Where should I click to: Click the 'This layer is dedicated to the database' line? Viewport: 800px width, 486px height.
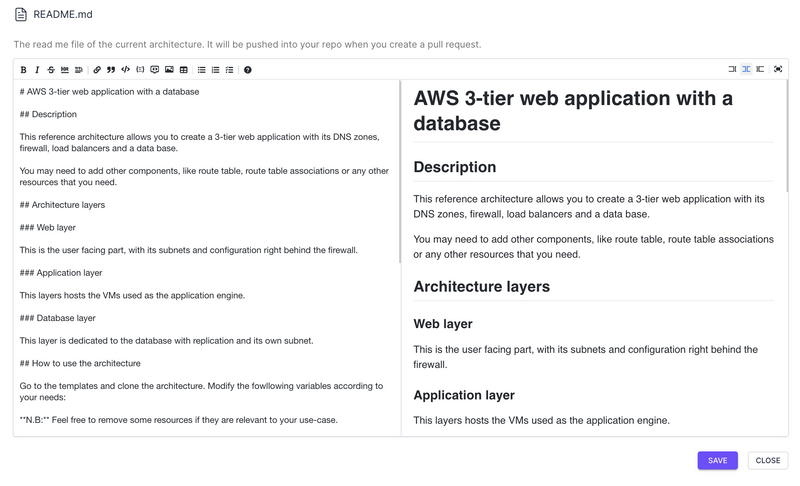pyautogui.click(x=166, y=341)
